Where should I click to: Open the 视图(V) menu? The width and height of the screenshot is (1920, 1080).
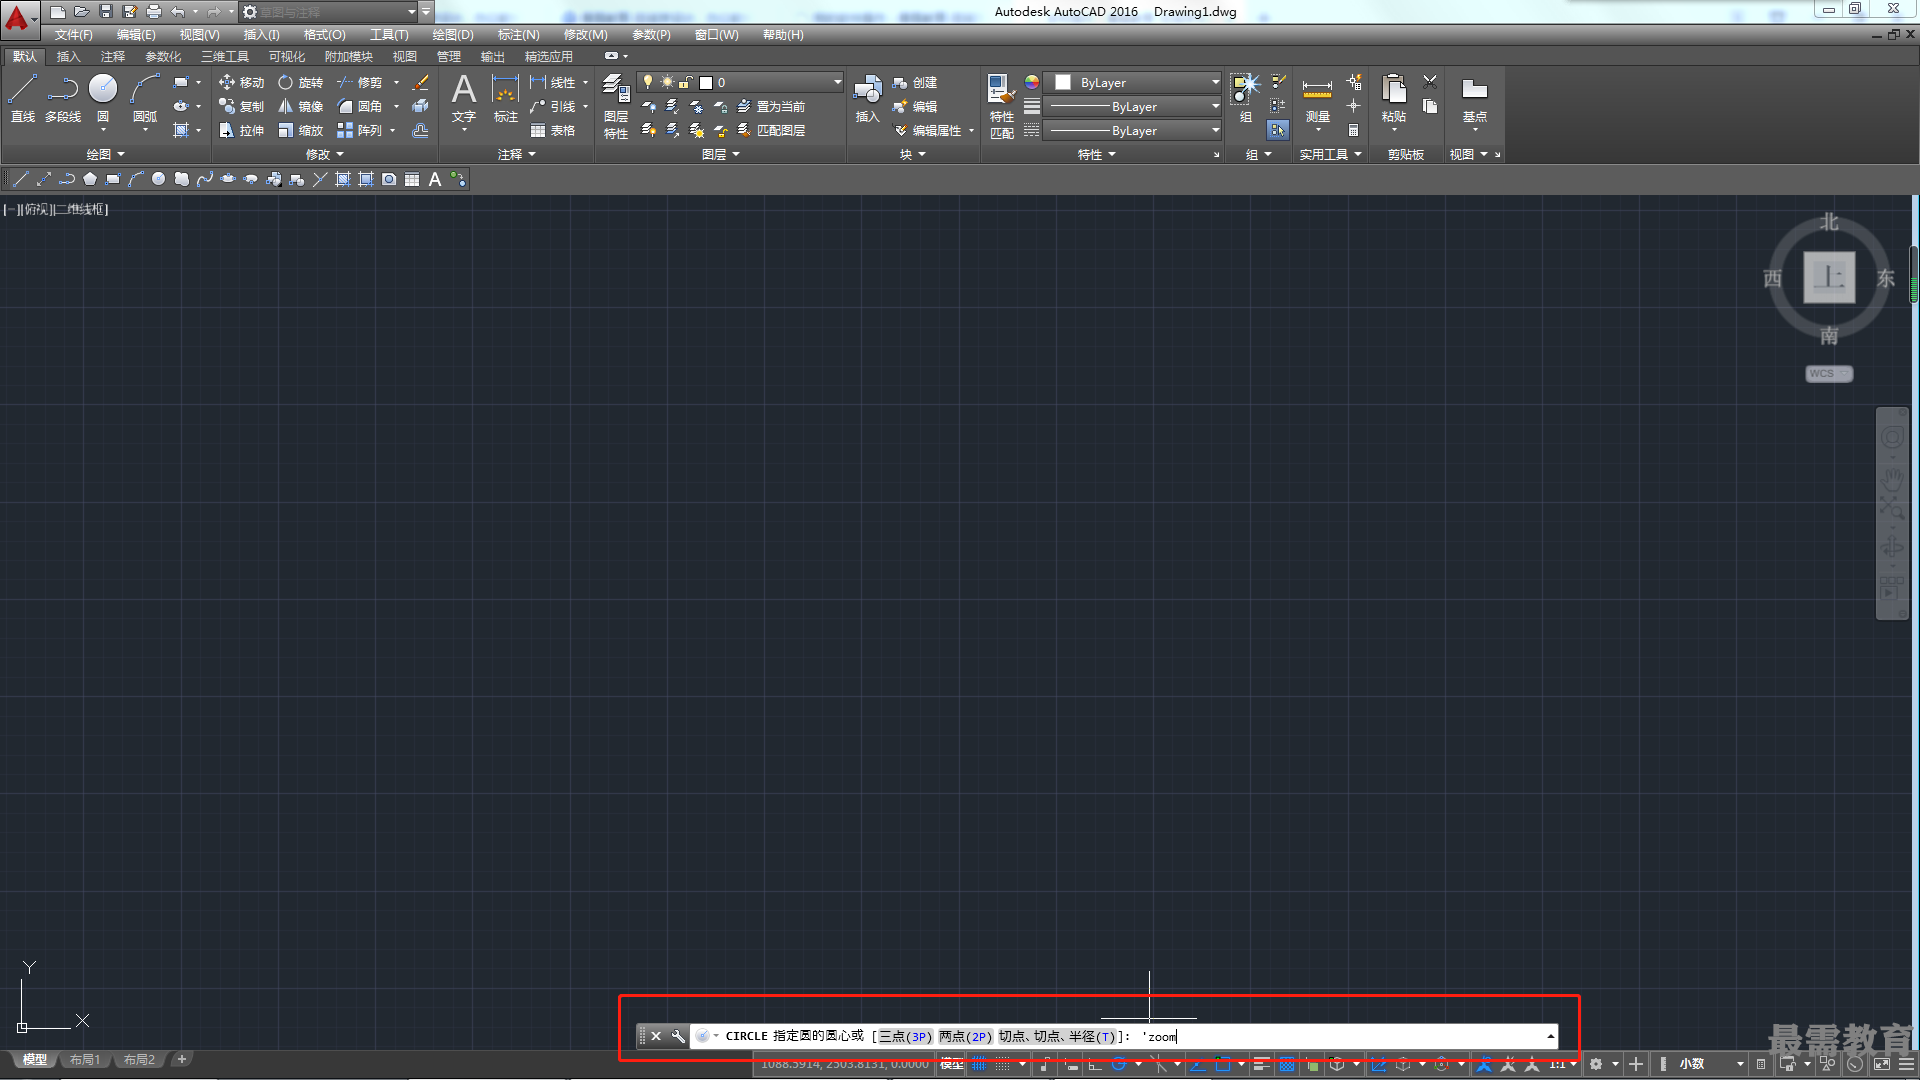(199, 34)
